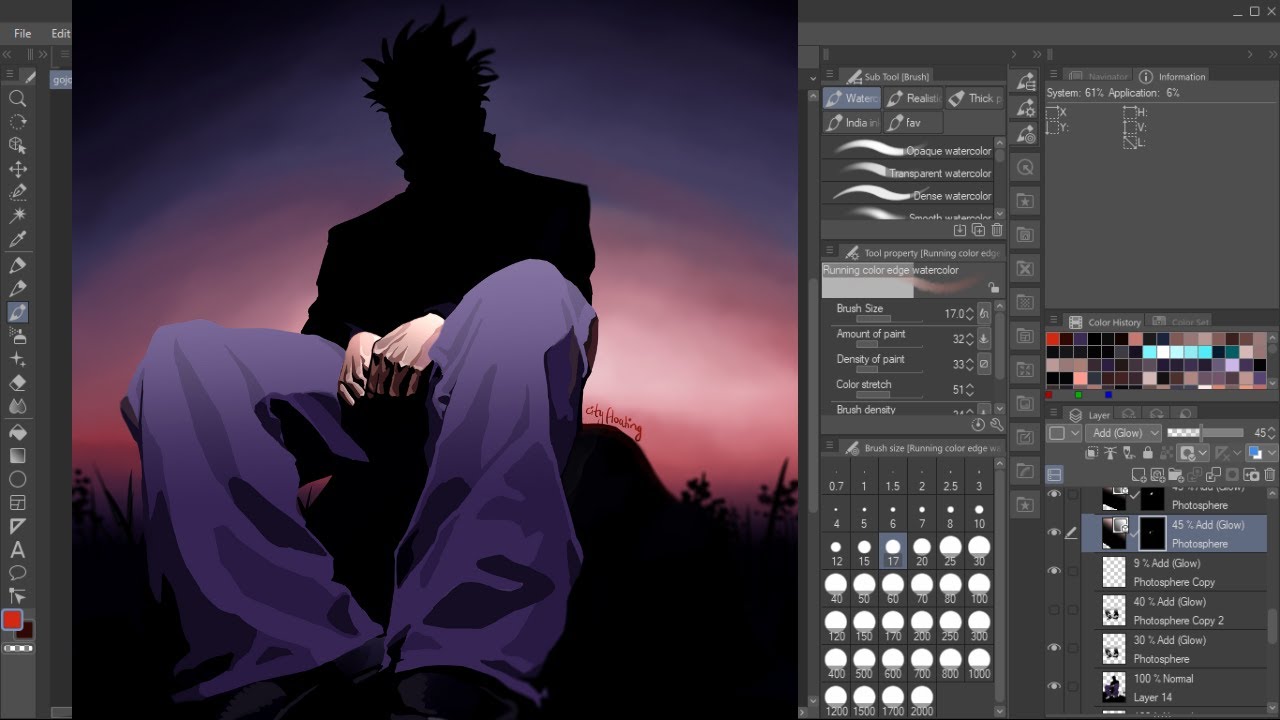Switch to the India ink tab

tap(852, 122)
